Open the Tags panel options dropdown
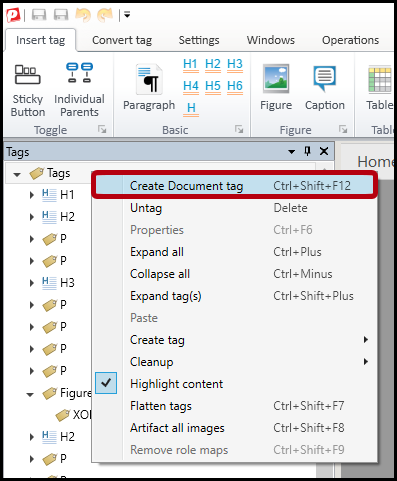397x481 pixels. (x=291, y=152)
